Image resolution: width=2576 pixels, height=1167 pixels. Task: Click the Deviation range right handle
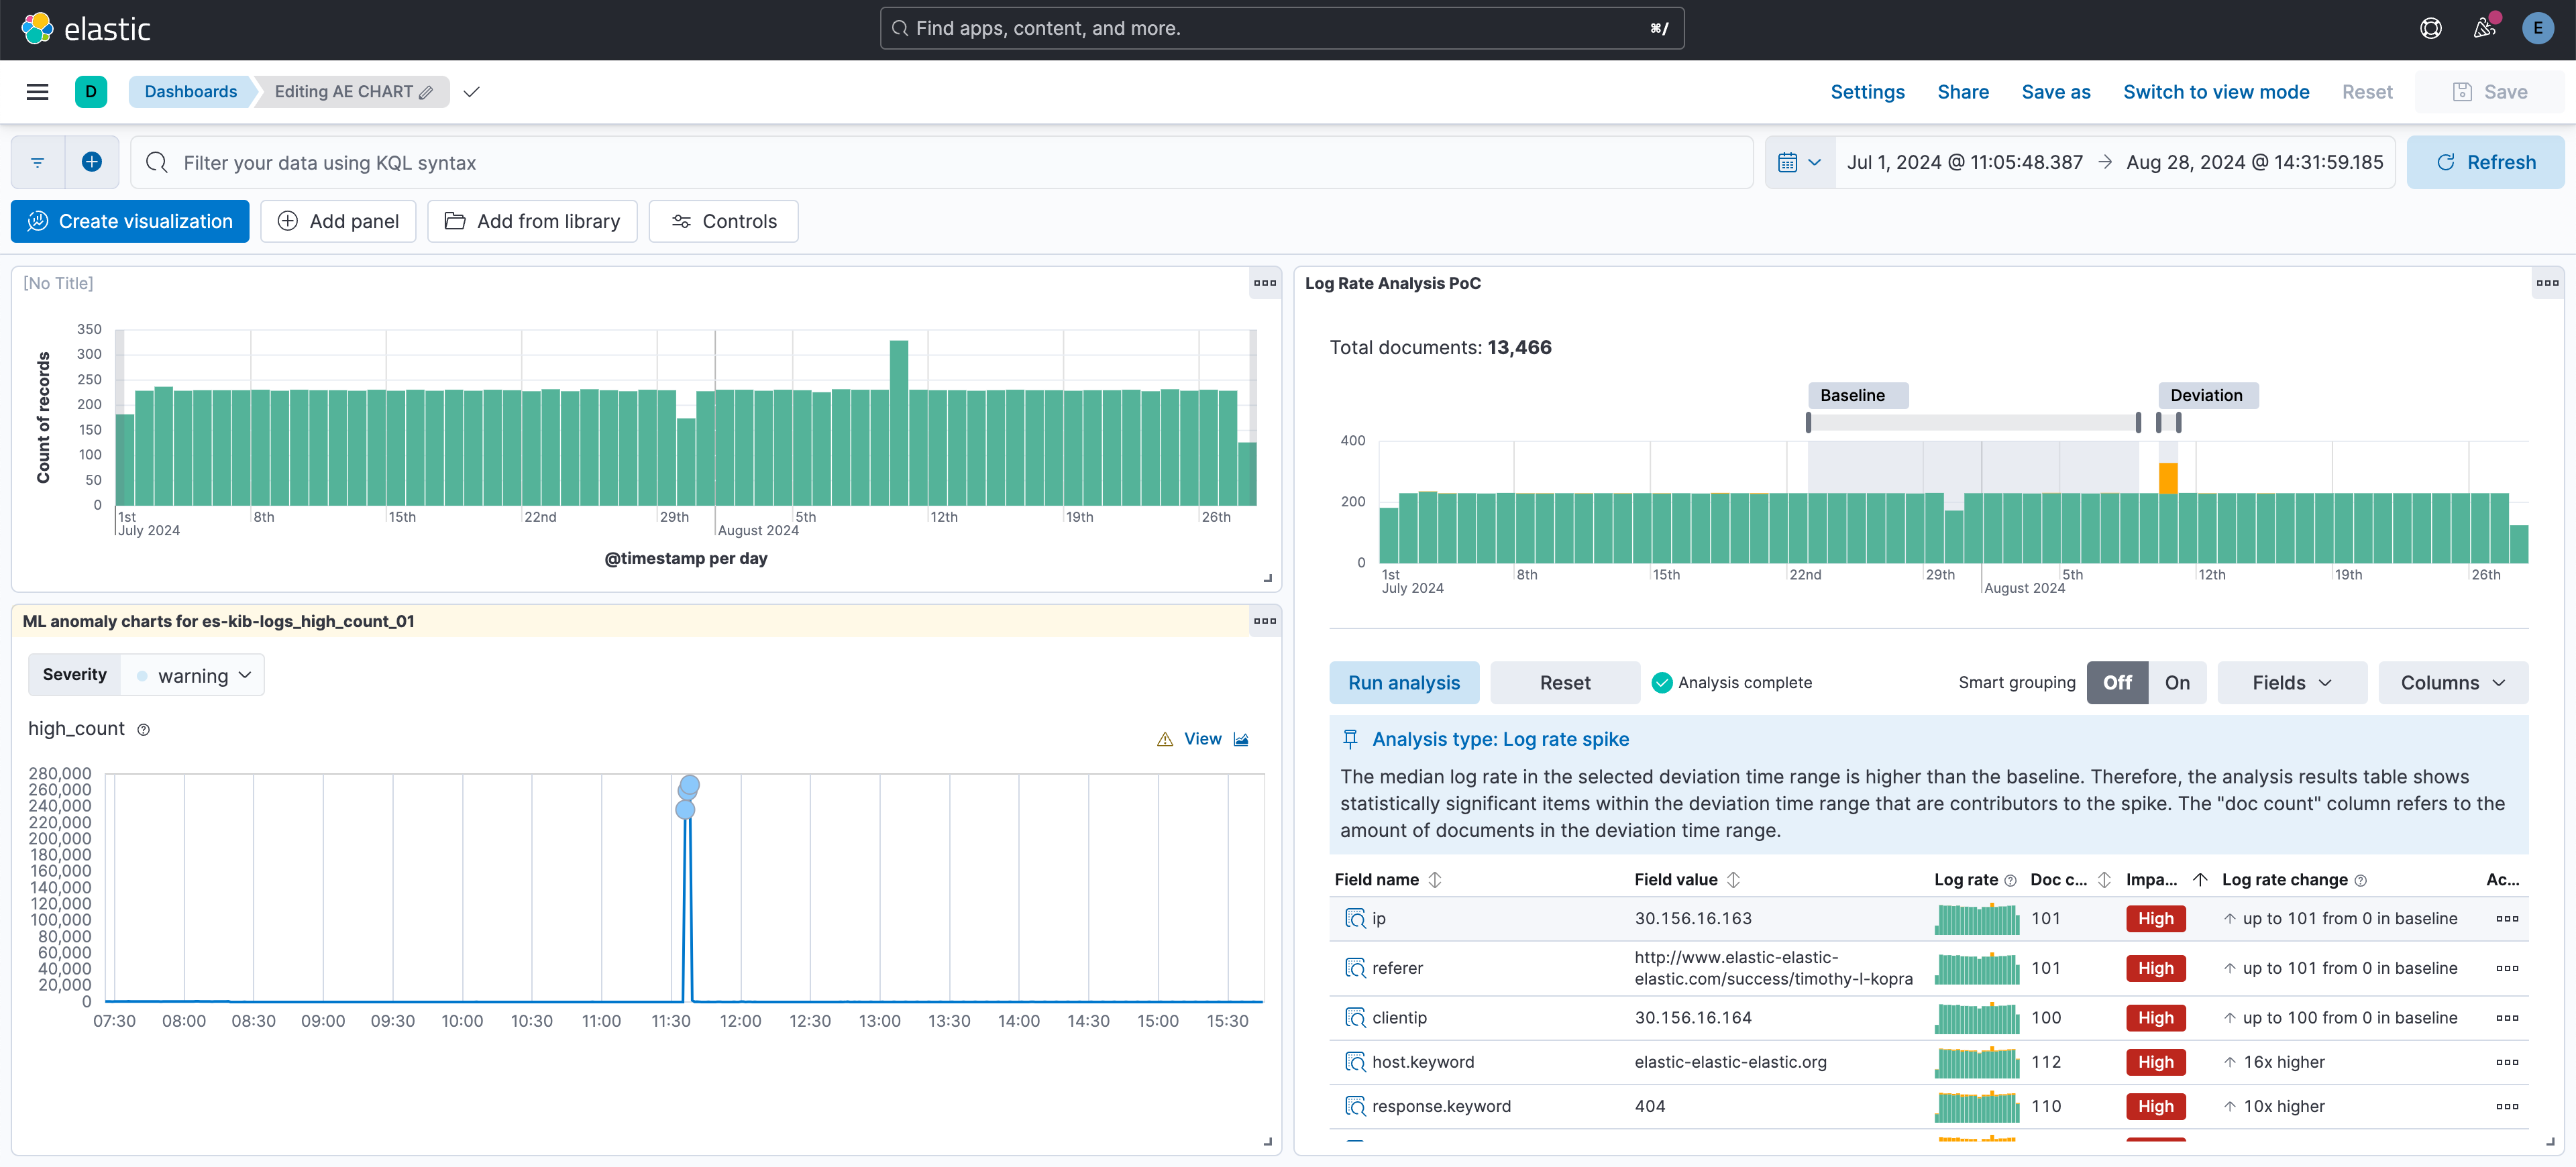point(2178,422)
